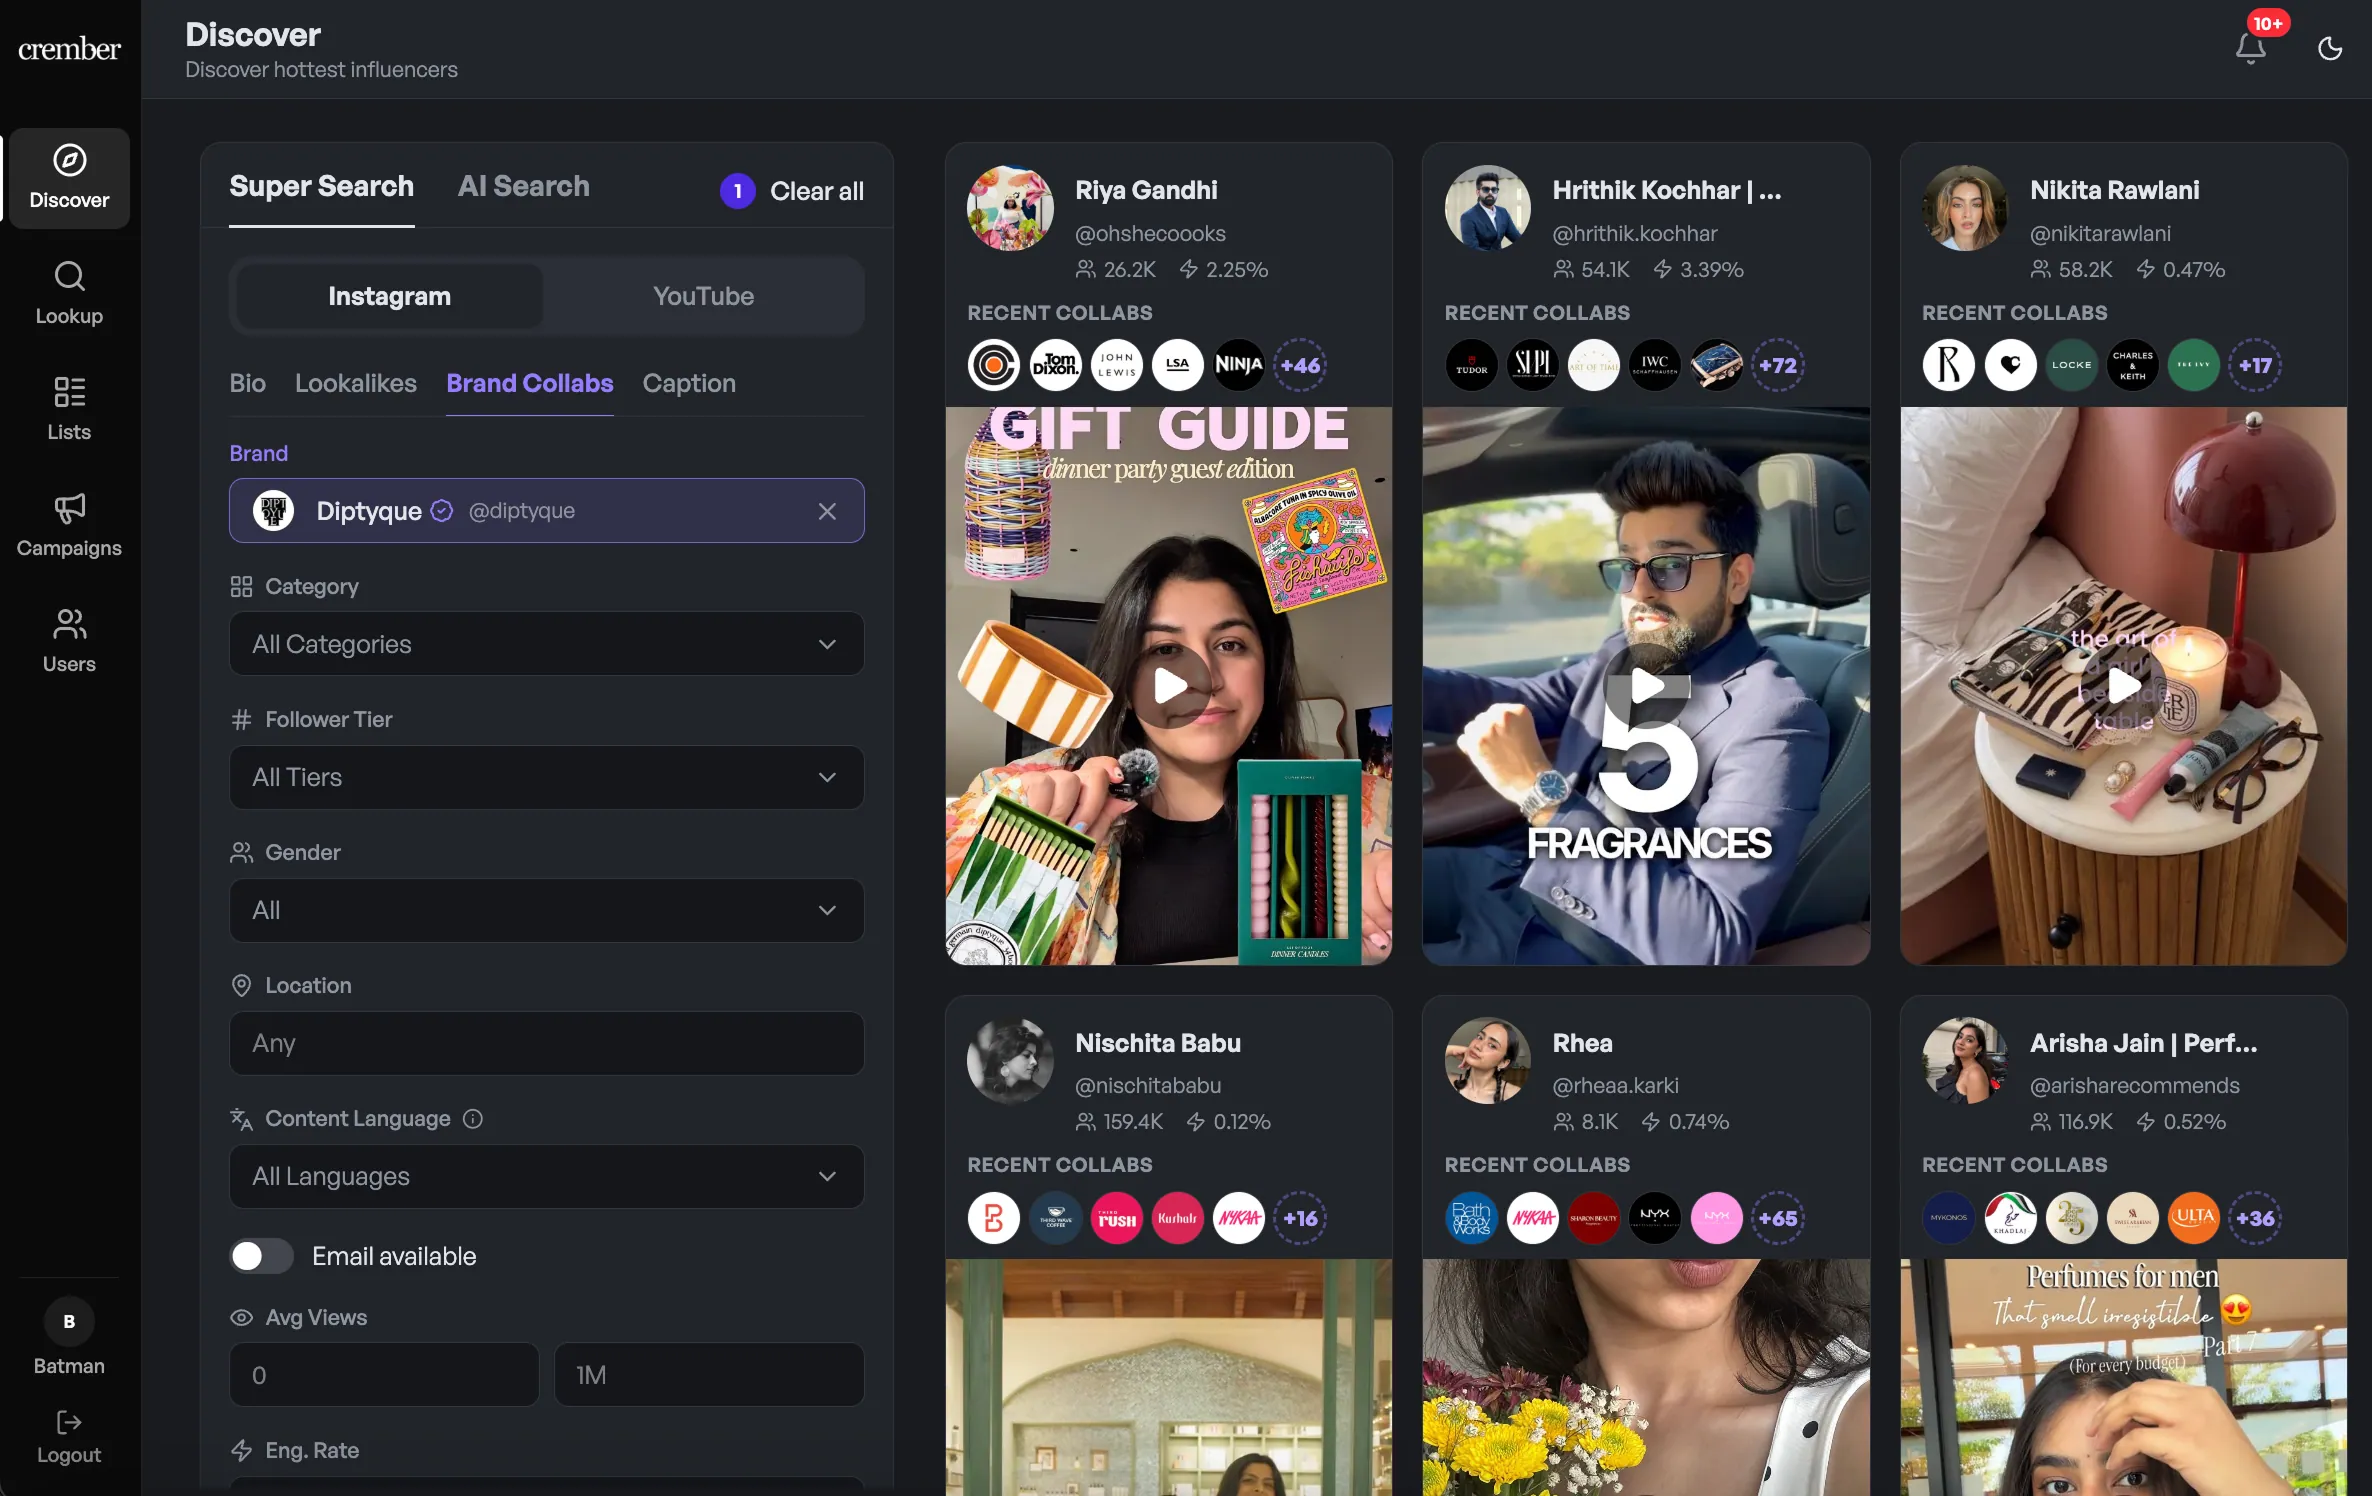Image resolution: width=2372 pixels, height=1496 pixels.
Task: Remove the Diptyque brand filter
Action: click(x=827, y=511)
